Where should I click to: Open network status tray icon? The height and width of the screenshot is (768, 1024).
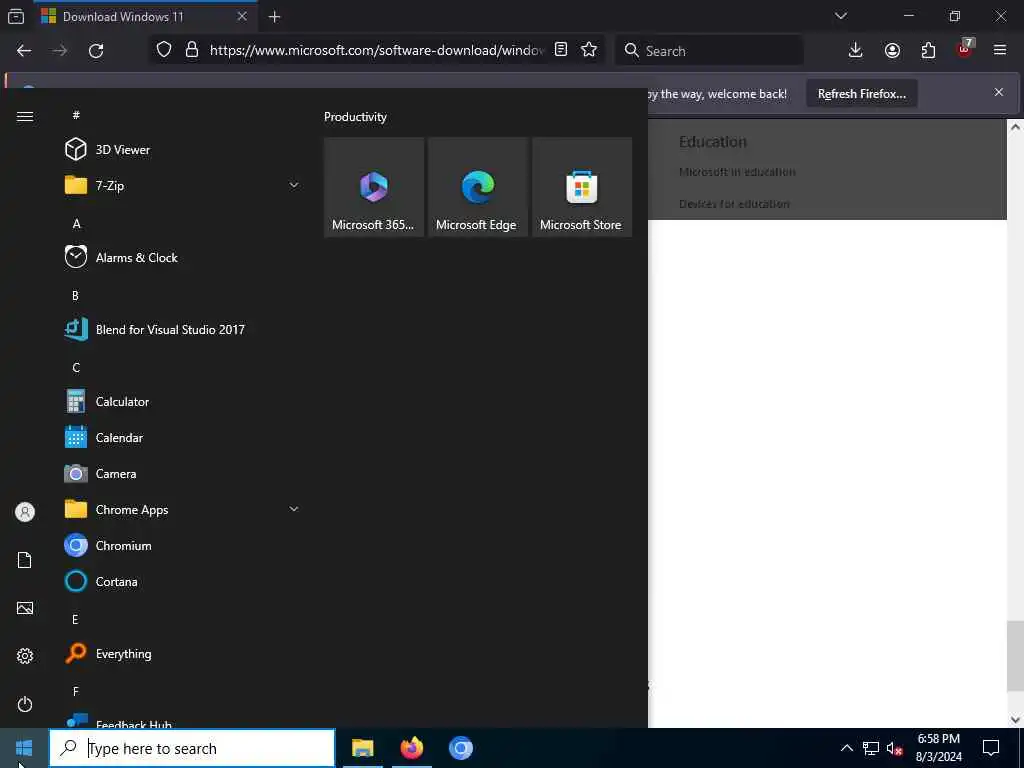point(871,748)
